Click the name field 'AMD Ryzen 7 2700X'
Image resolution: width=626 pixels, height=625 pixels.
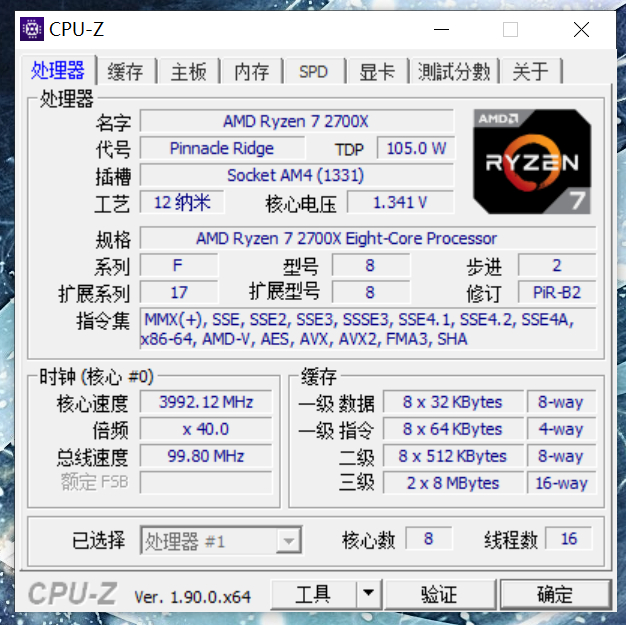[297, 121]
